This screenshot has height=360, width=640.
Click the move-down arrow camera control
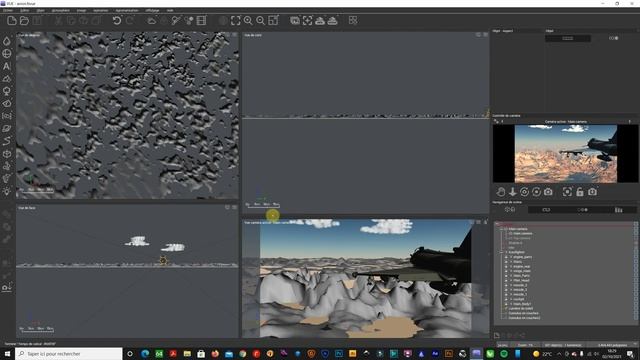512,191
